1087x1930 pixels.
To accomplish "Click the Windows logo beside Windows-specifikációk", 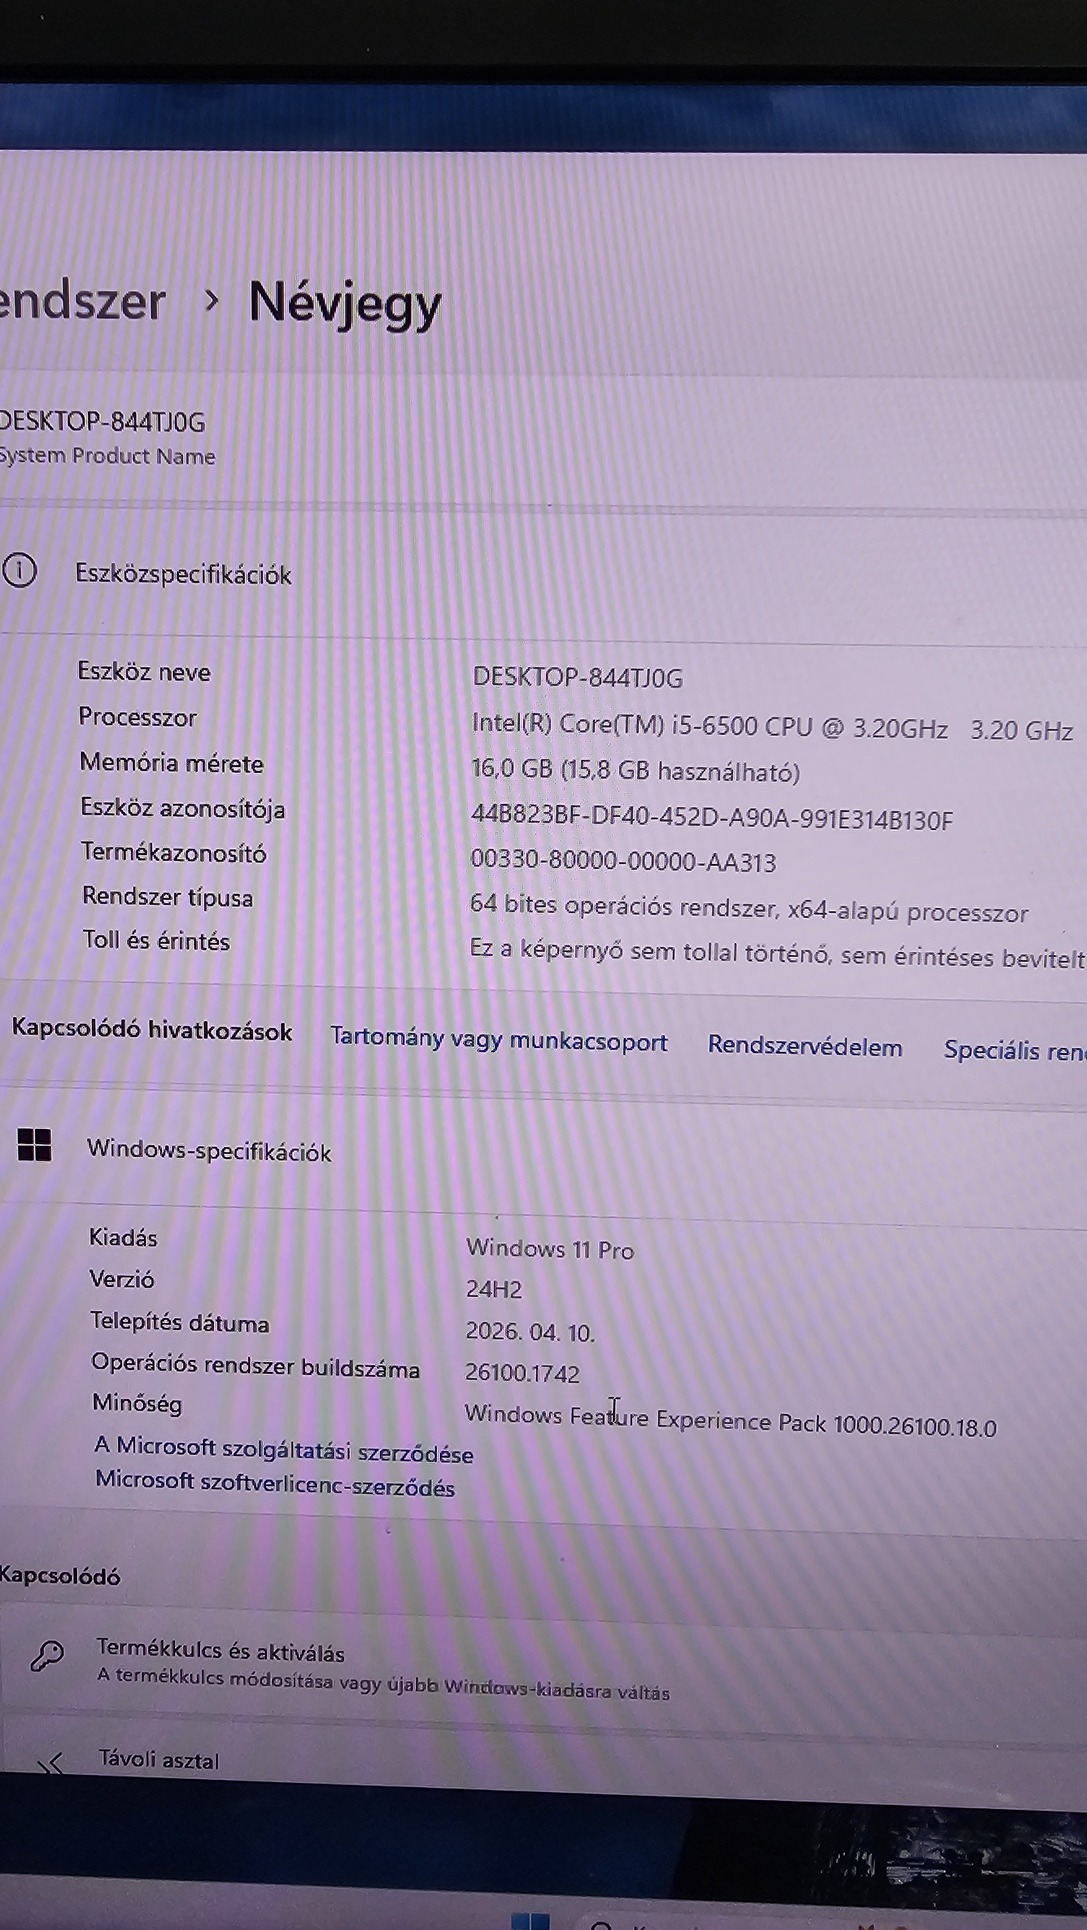I will pyautogui.click(x=34, y=1146).
